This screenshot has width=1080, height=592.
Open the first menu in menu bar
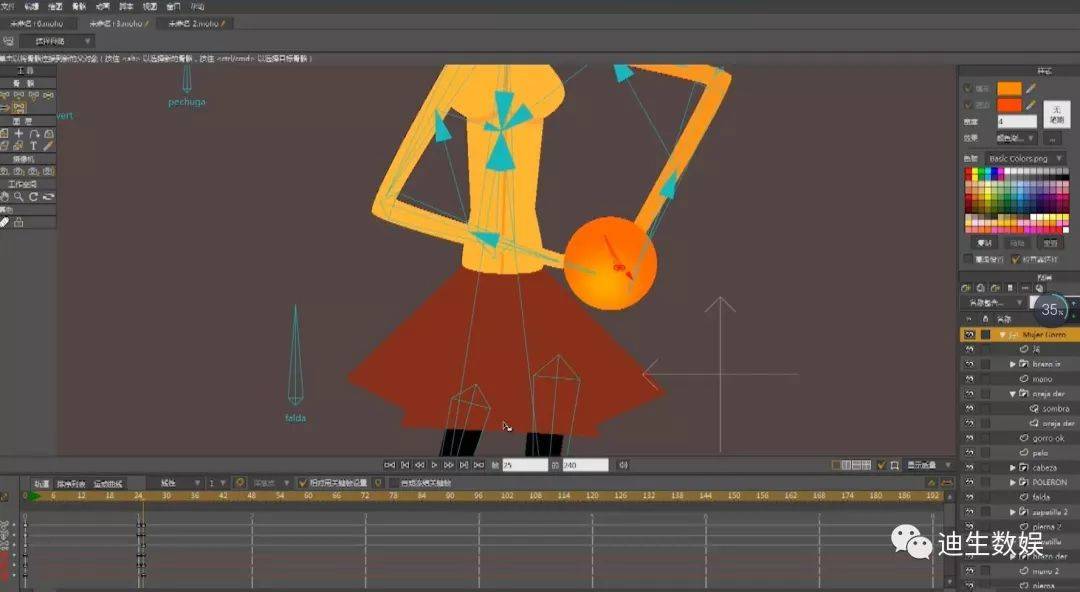point(8,6)
